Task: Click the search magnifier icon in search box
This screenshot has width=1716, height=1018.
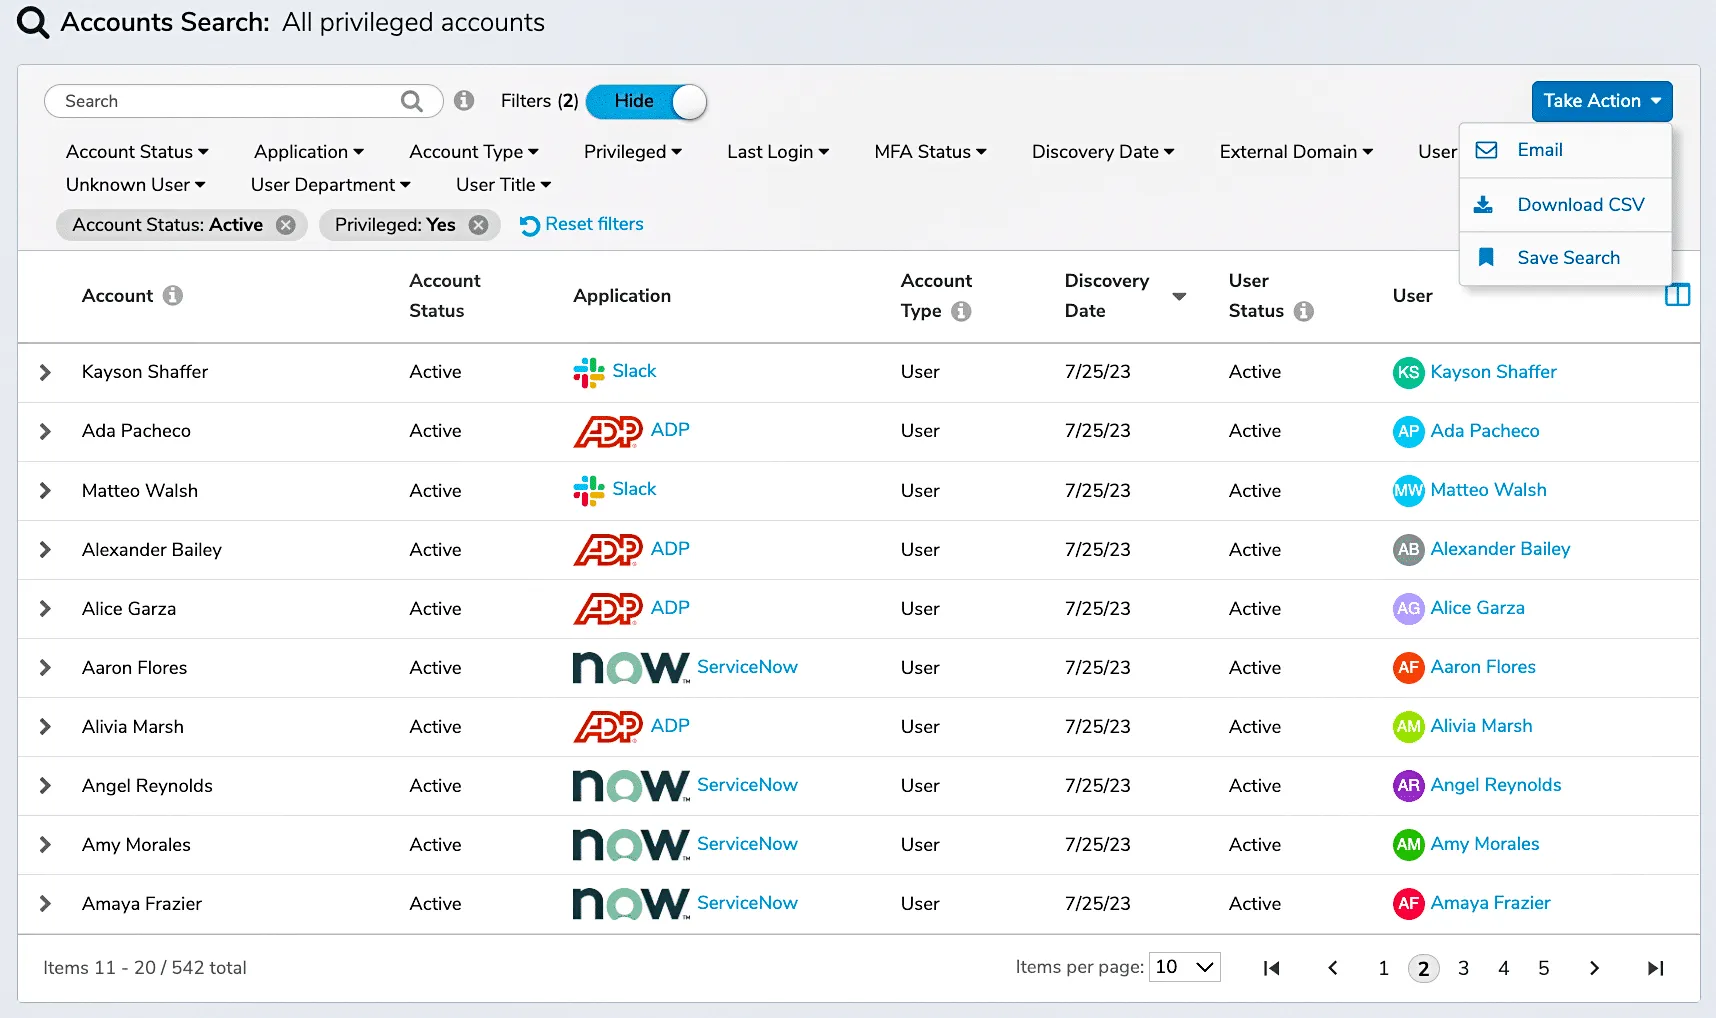Action: pos(411,101)
